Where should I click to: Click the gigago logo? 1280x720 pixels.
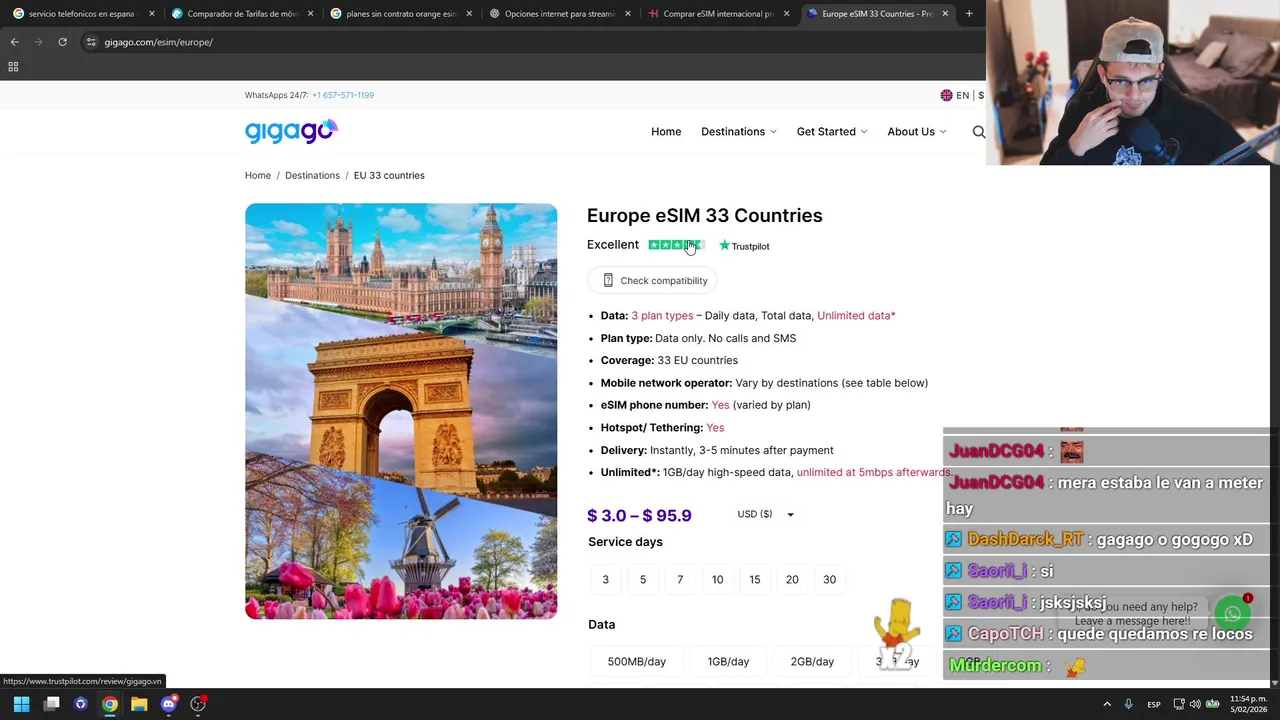[291, 131]
